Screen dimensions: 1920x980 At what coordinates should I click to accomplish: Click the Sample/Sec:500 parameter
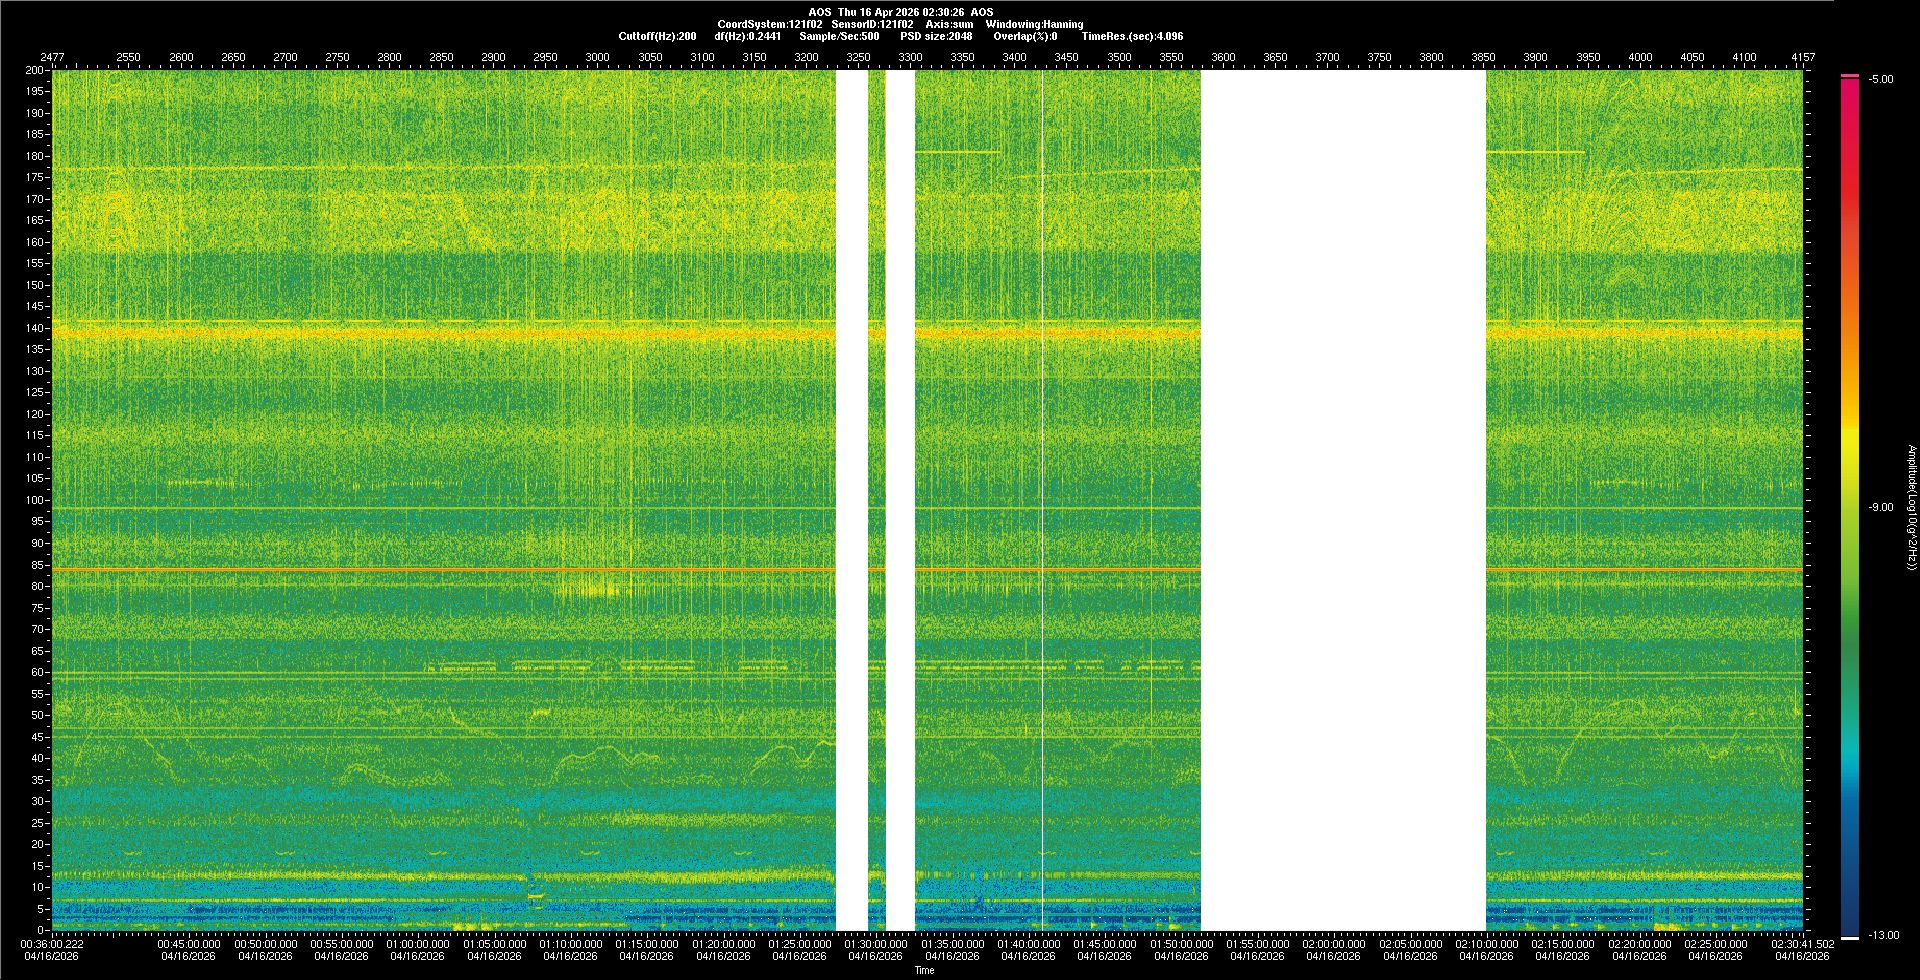click(x=839, y=36)
